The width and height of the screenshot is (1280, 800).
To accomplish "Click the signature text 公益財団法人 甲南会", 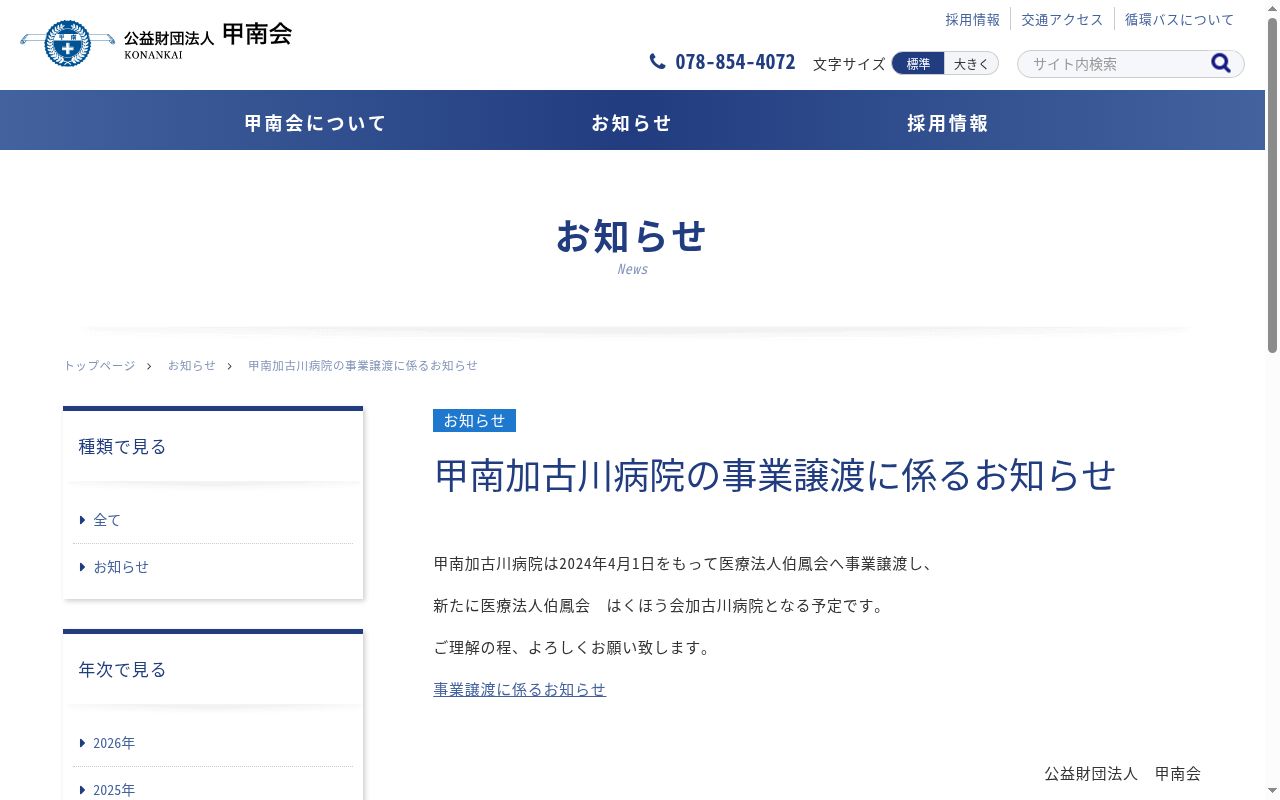I will (x=1123, y=773).
